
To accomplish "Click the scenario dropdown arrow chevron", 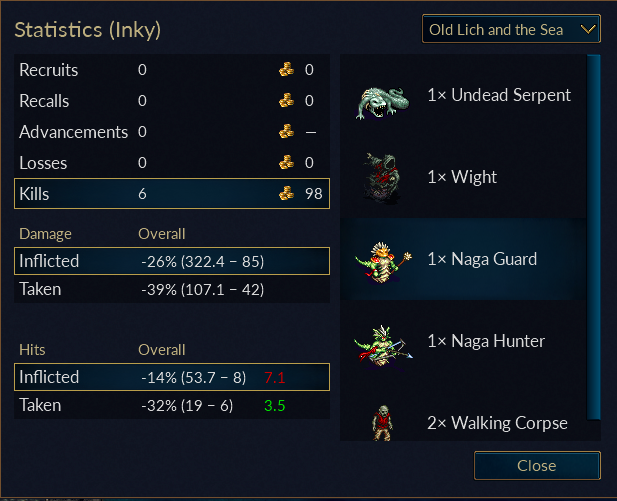I will (x=588, y=29).
